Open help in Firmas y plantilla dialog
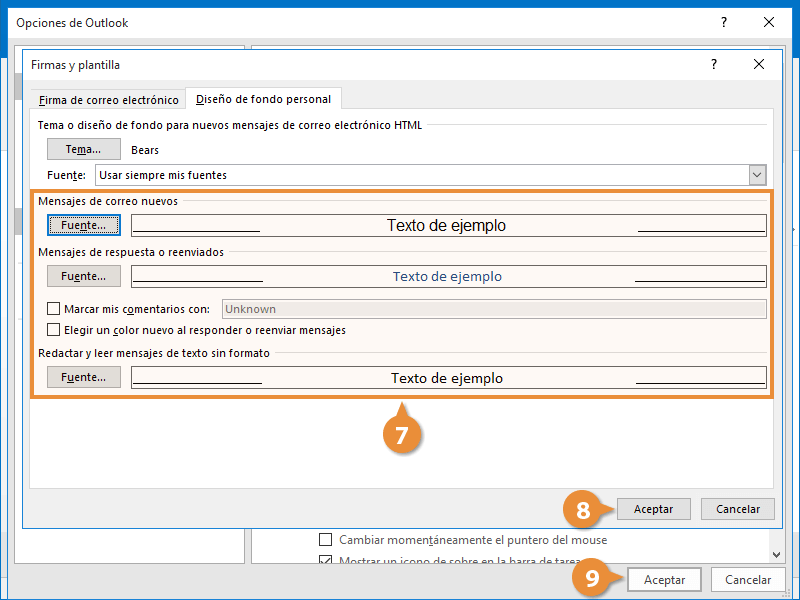Image resolution: width=800 pixels, height=600 pixels. point(713,64)
